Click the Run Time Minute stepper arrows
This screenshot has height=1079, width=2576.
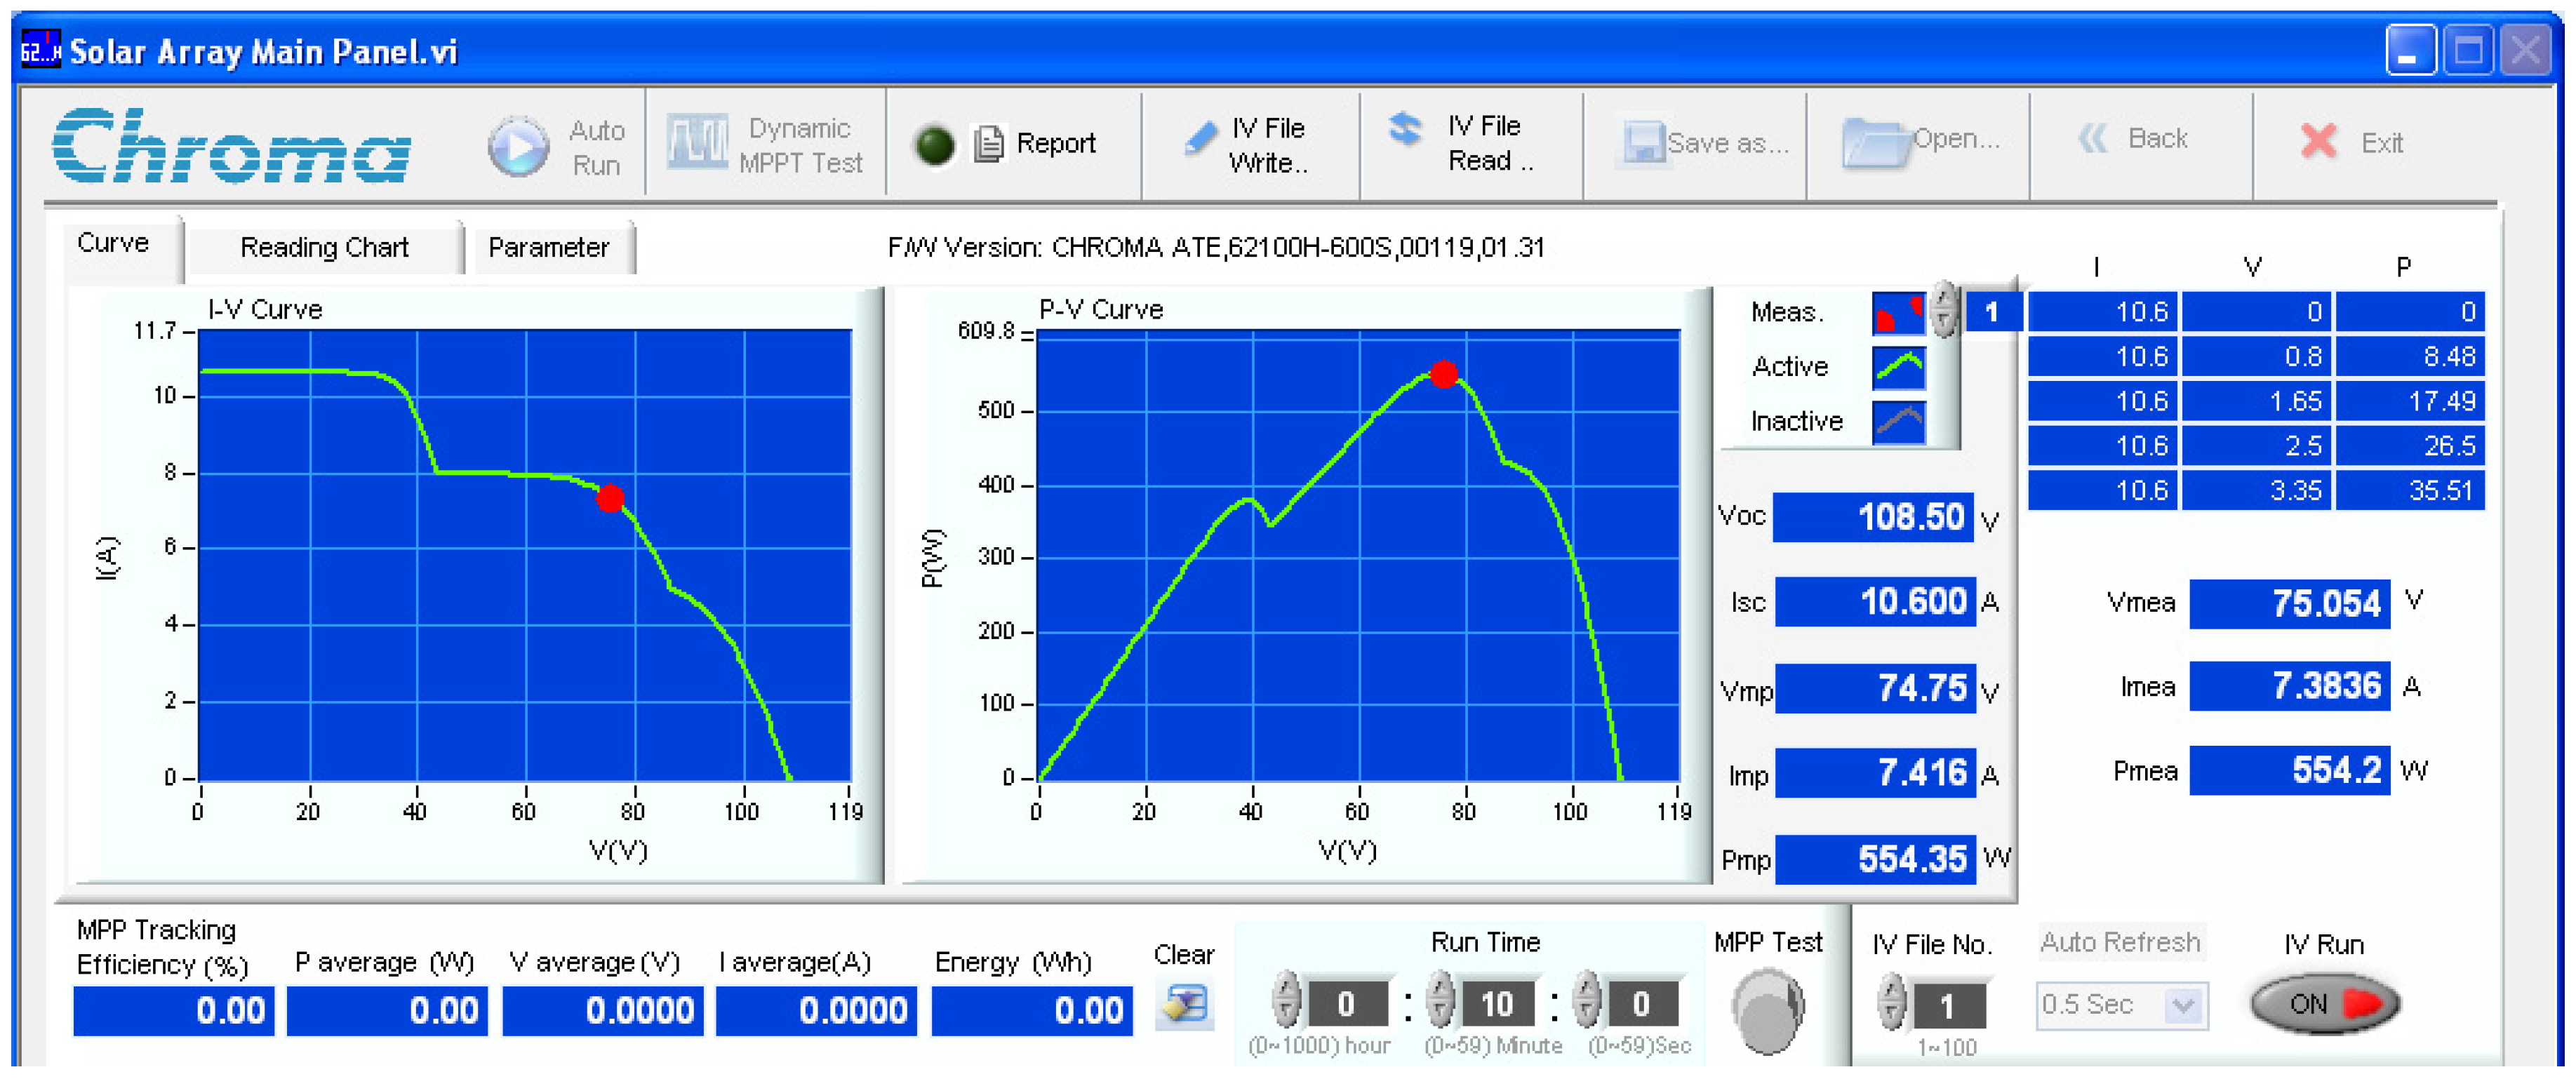[x=1440, y=1000]
